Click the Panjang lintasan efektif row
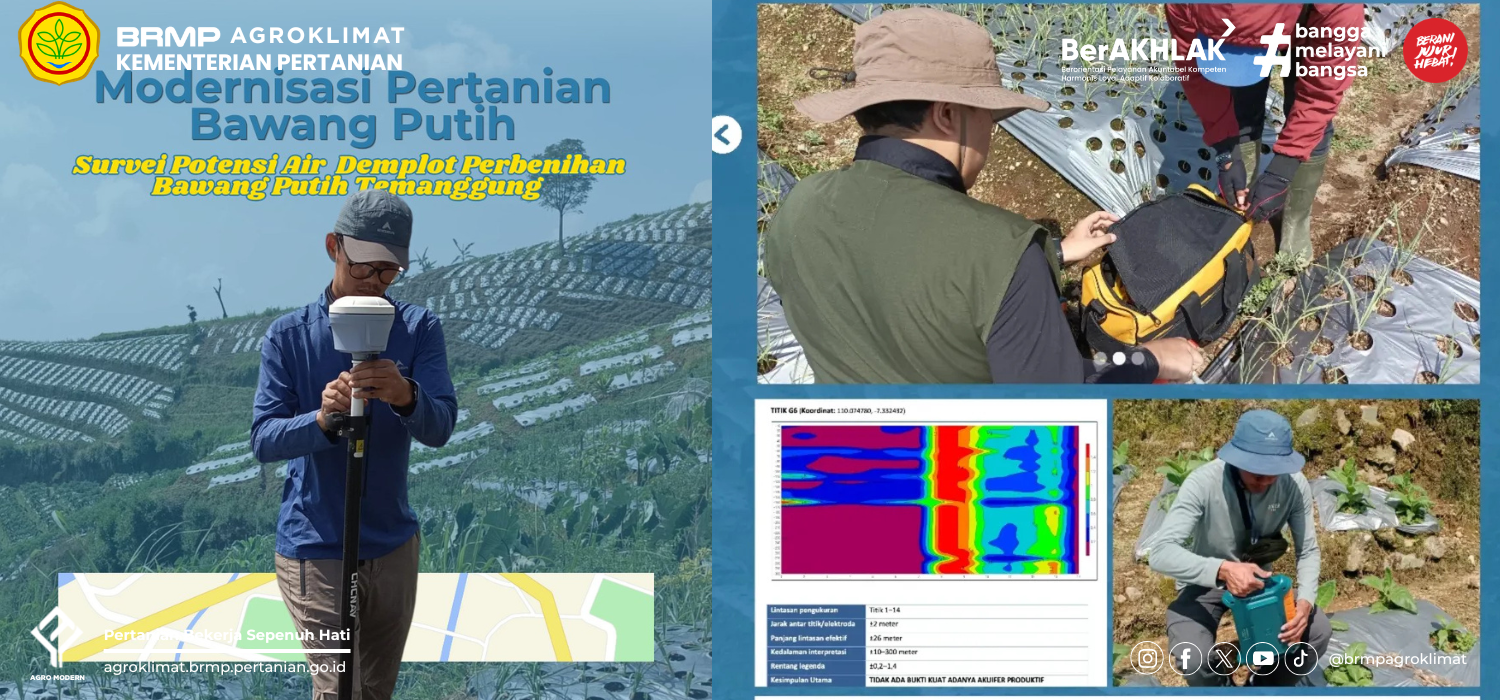Screen dimensions: 1500x700 [x=928, y=638]
